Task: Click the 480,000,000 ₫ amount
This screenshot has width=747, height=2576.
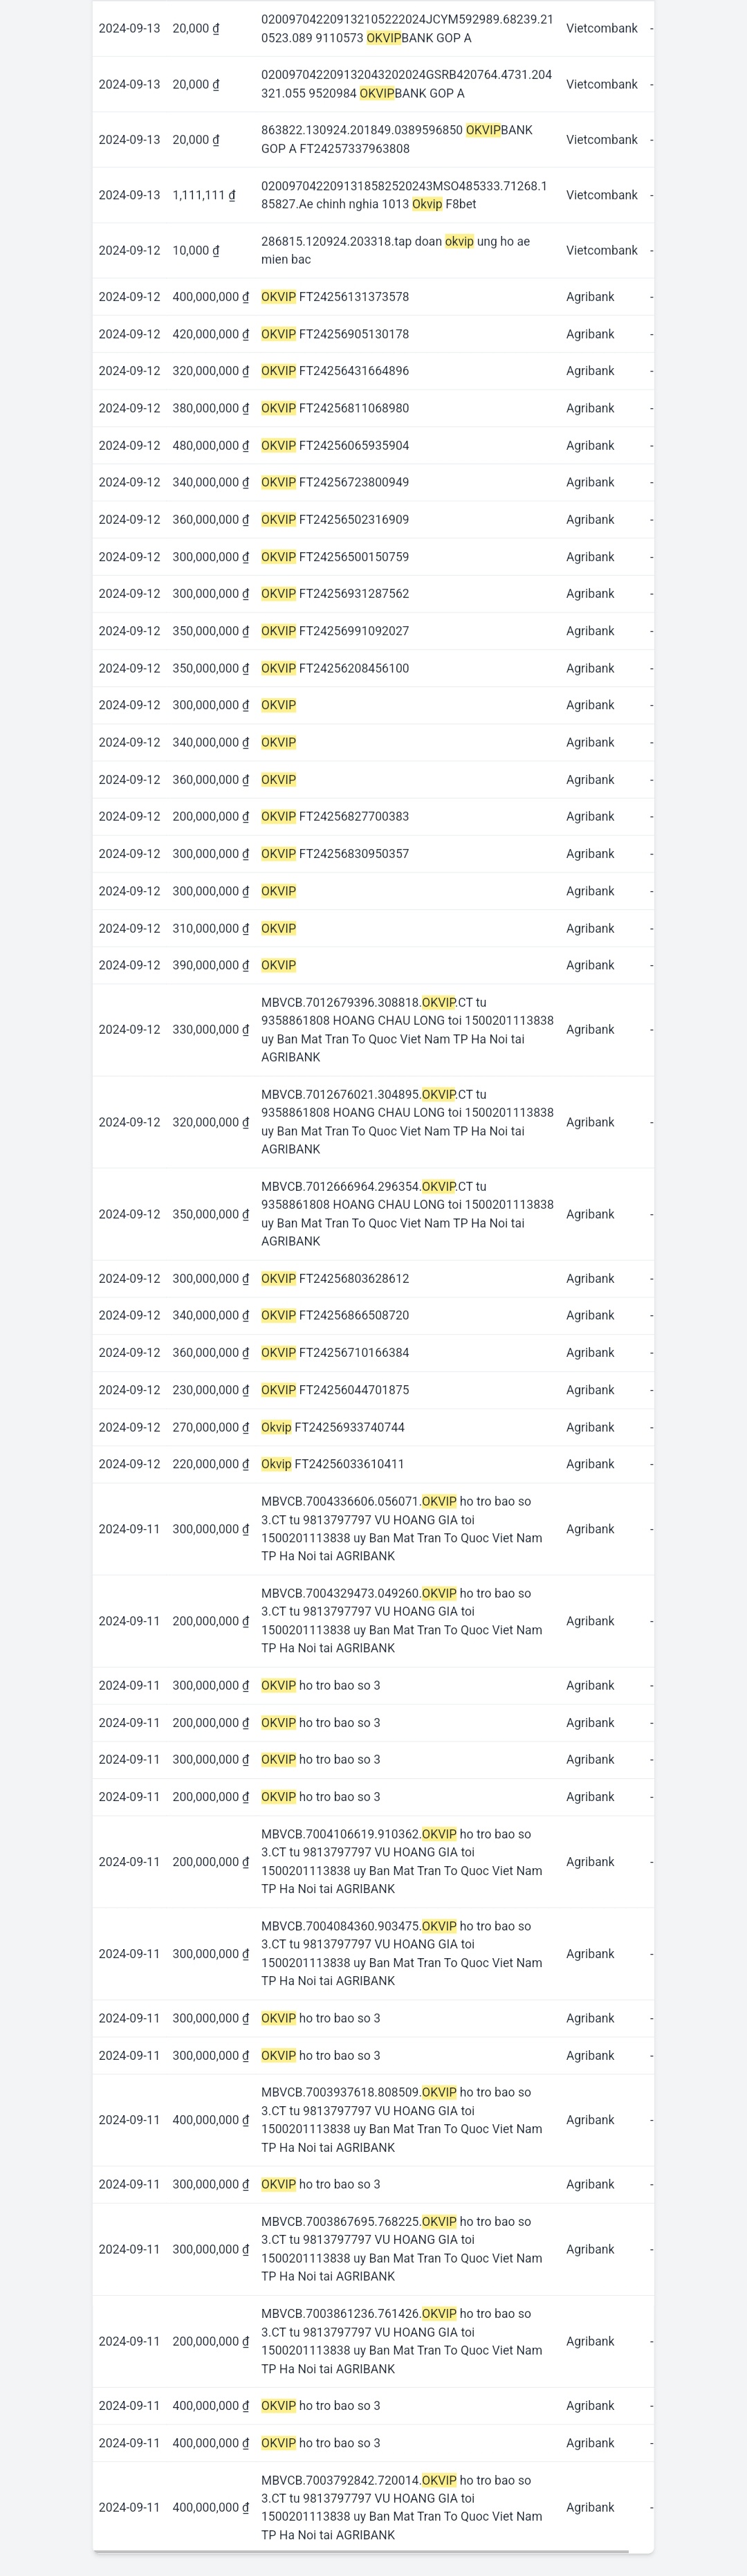Action: pos(210,445)
